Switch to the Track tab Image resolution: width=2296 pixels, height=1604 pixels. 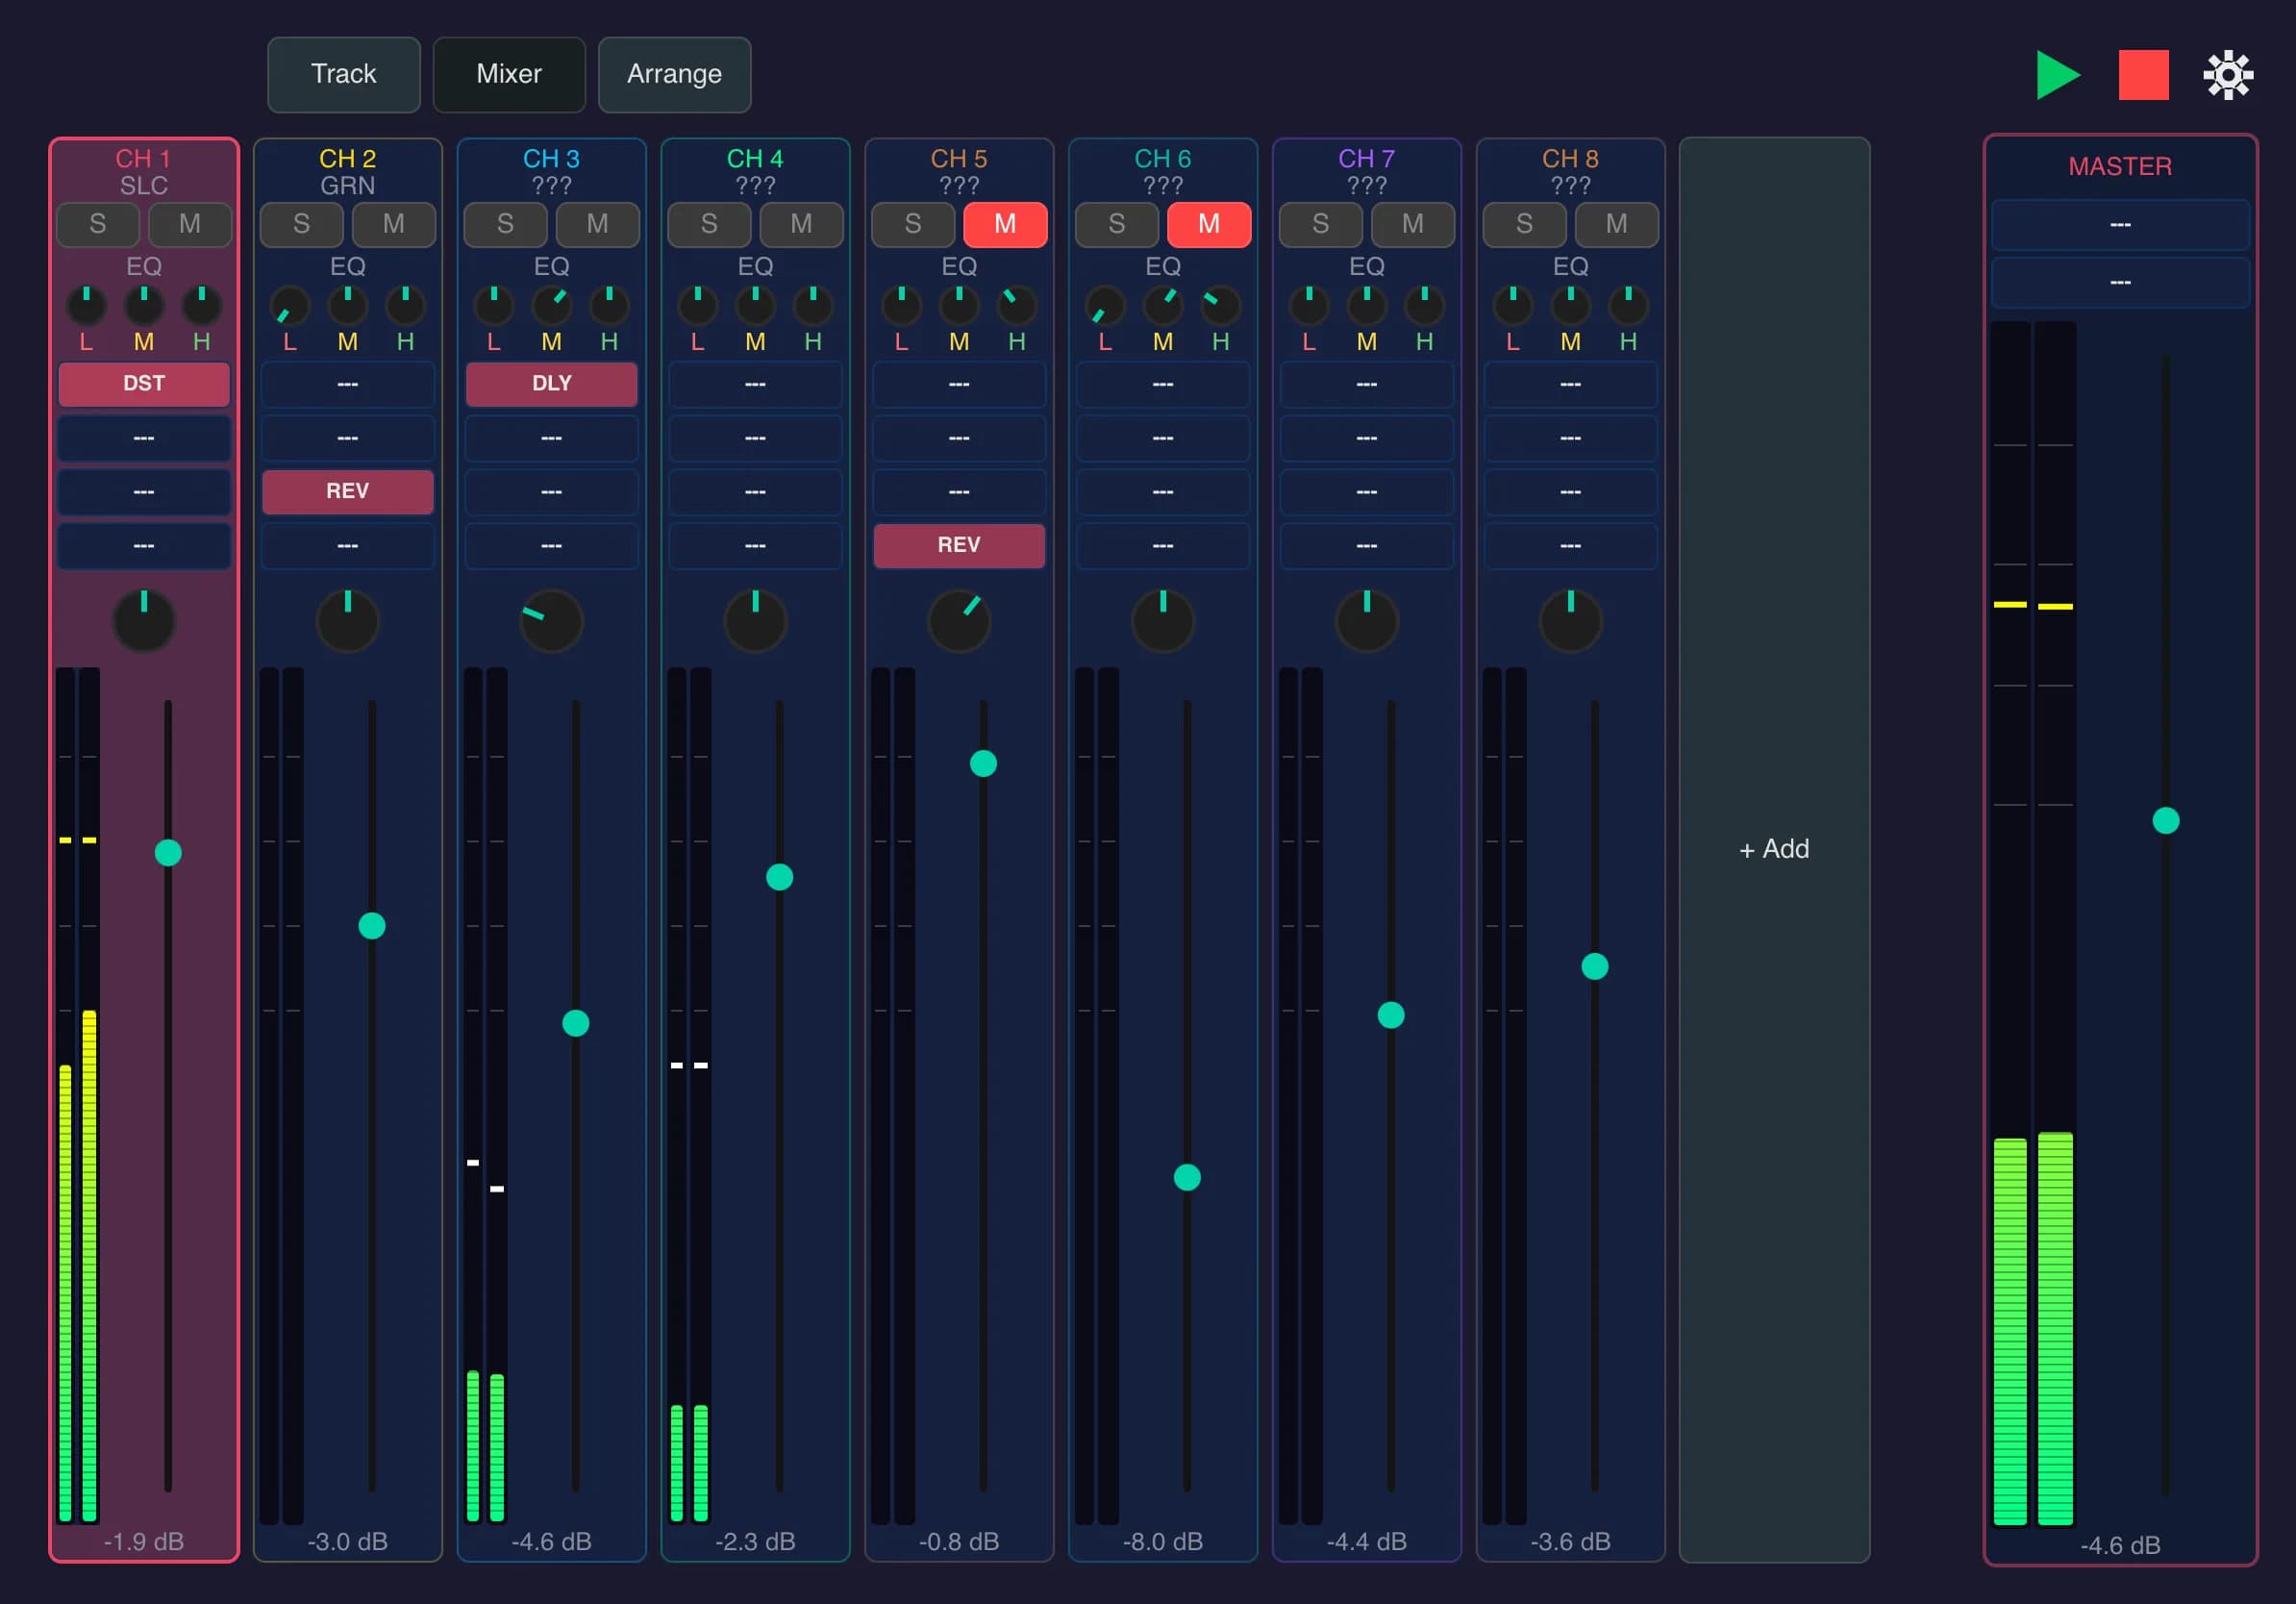pyautogui.click(x=343, y=75)
